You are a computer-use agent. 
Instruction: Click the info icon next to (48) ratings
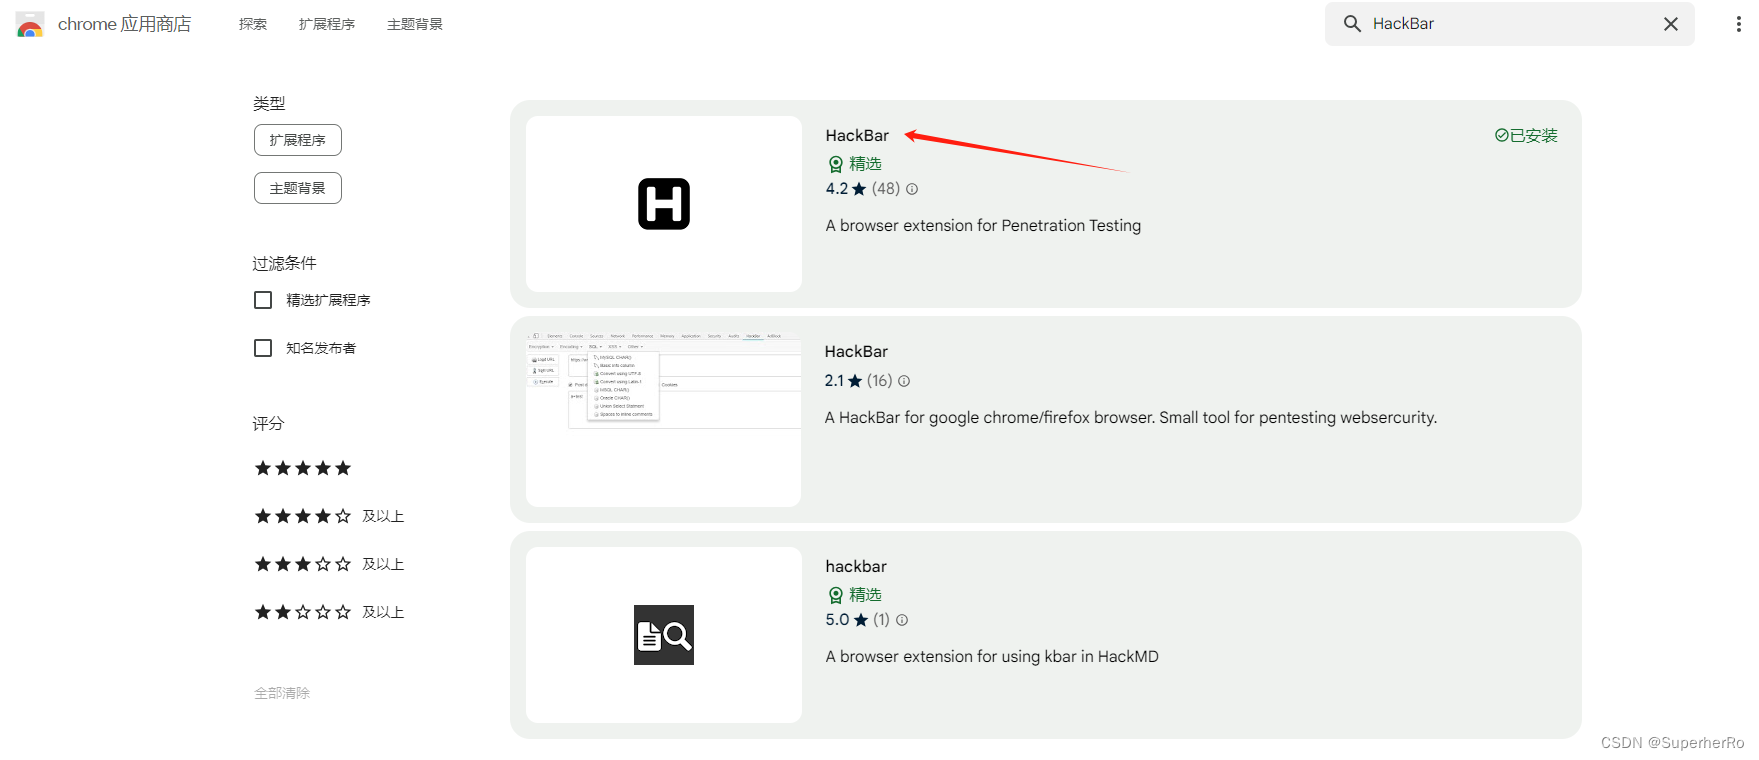click(912, 189)
